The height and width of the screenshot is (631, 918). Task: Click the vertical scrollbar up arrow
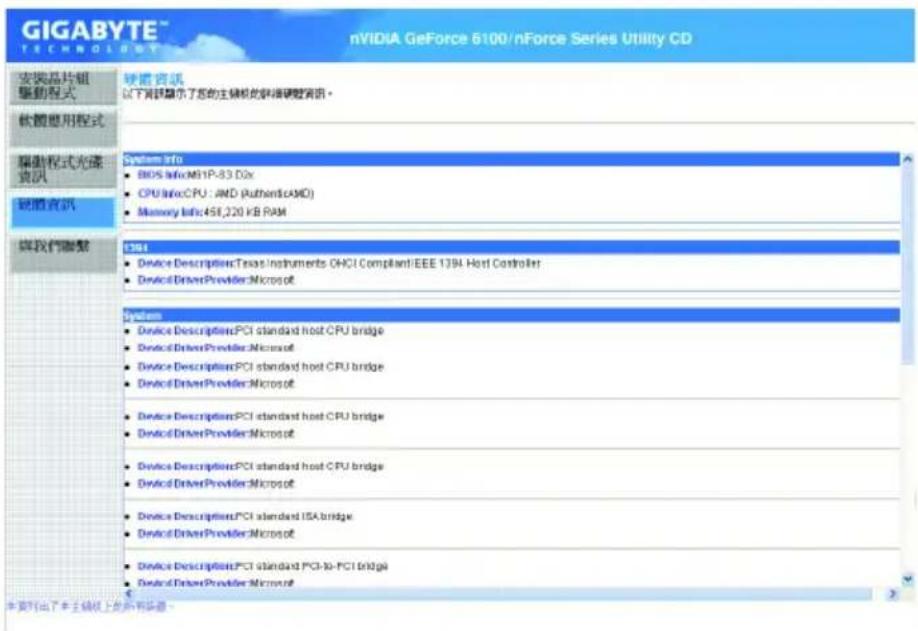coord(907,159)
